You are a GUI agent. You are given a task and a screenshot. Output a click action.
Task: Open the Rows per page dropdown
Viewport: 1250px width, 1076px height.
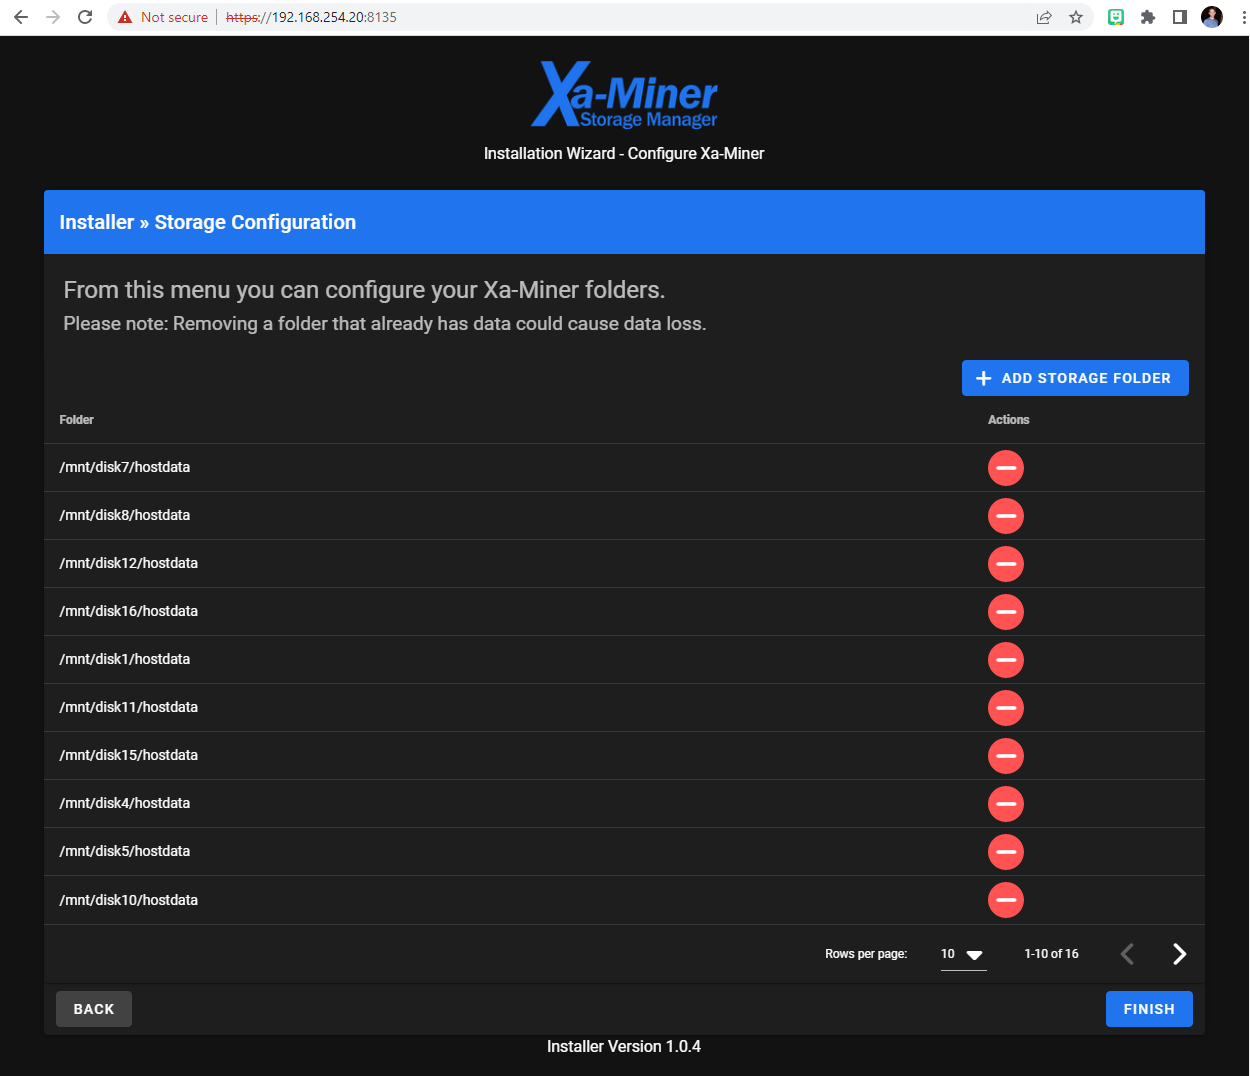pyautogui.click(x=962, y=954)
